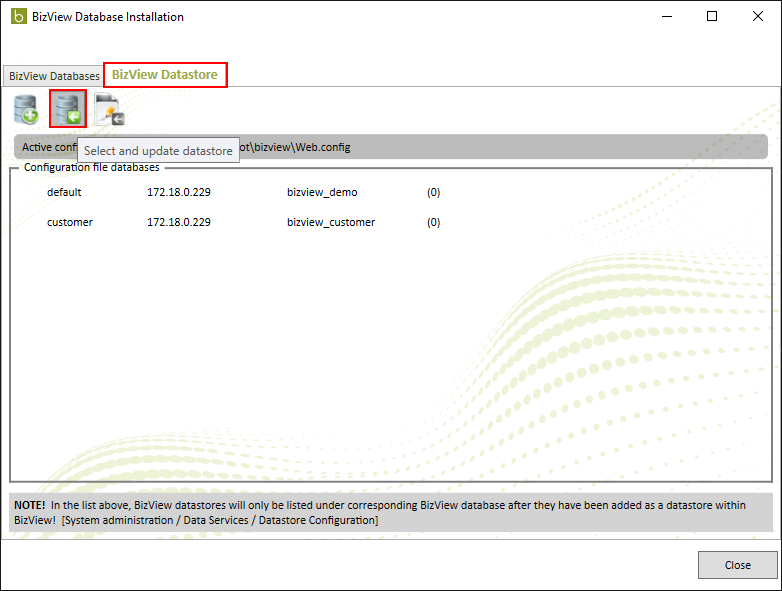The width and height of the screenshot is (782, 591).
Task: Click the (0) count in customer row
Action: point(433,222)
